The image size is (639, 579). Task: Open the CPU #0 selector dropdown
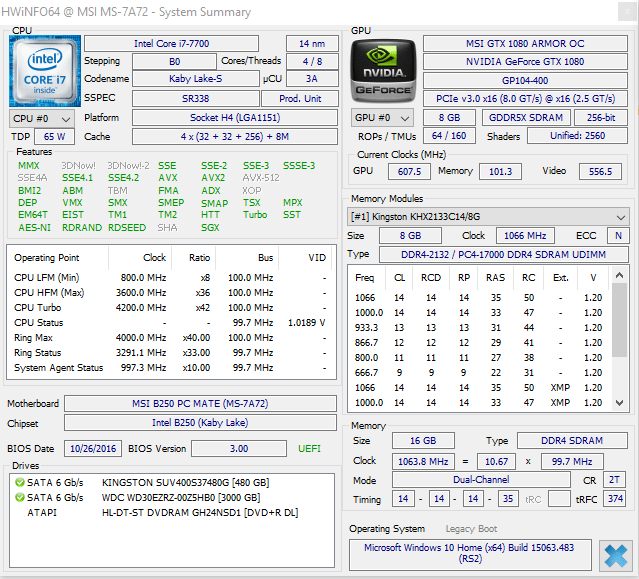42,119
